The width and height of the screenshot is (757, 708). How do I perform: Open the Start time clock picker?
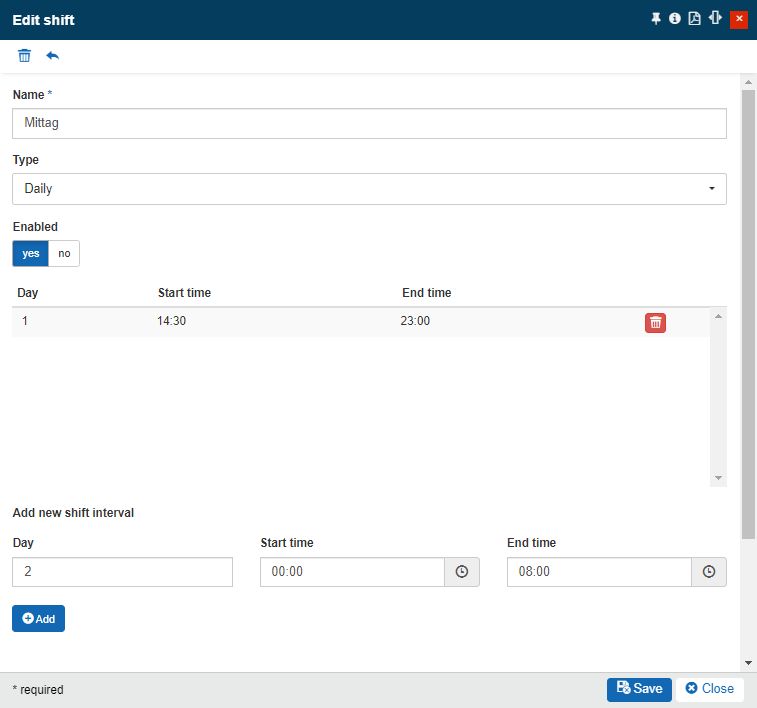pyautogui.click(x=462, y=572)
